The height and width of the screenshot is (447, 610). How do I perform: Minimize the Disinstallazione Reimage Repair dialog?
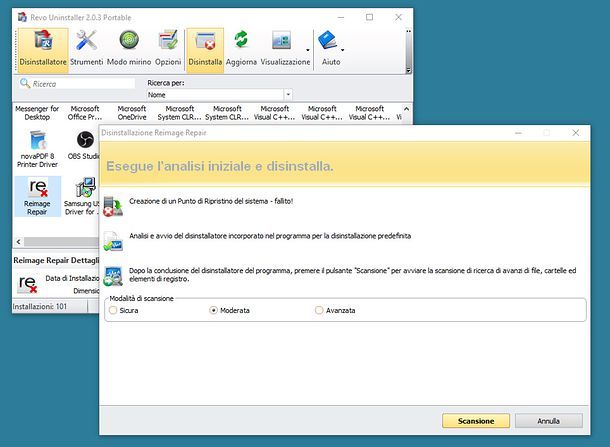coord(518,133)
